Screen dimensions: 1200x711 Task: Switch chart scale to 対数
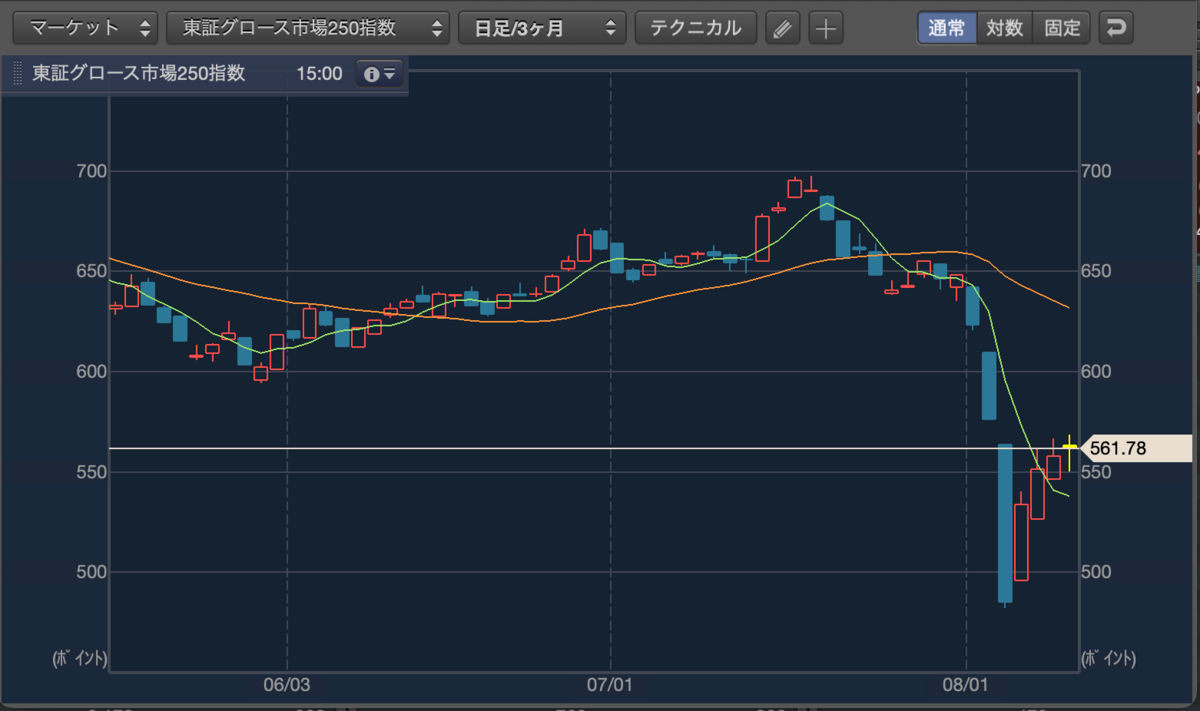click(1004, 28)
